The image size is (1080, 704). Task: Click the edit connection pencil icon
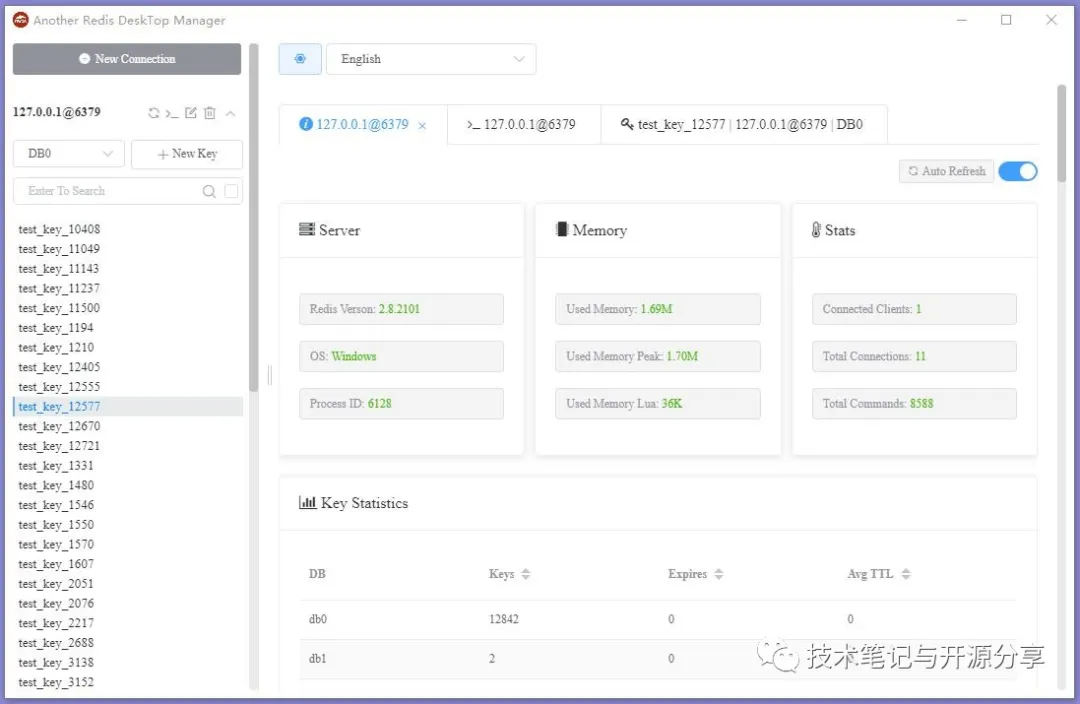[x=191, y=113]
